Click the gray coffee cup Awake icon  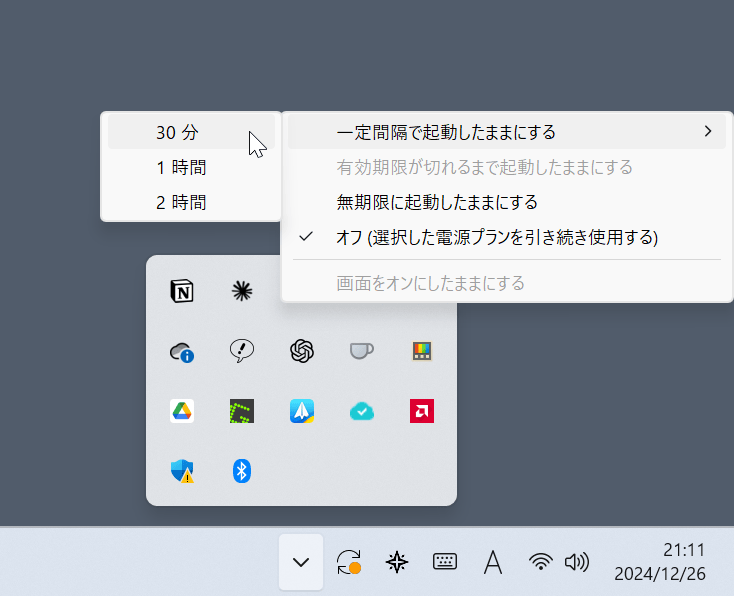[x=361, y=351]
